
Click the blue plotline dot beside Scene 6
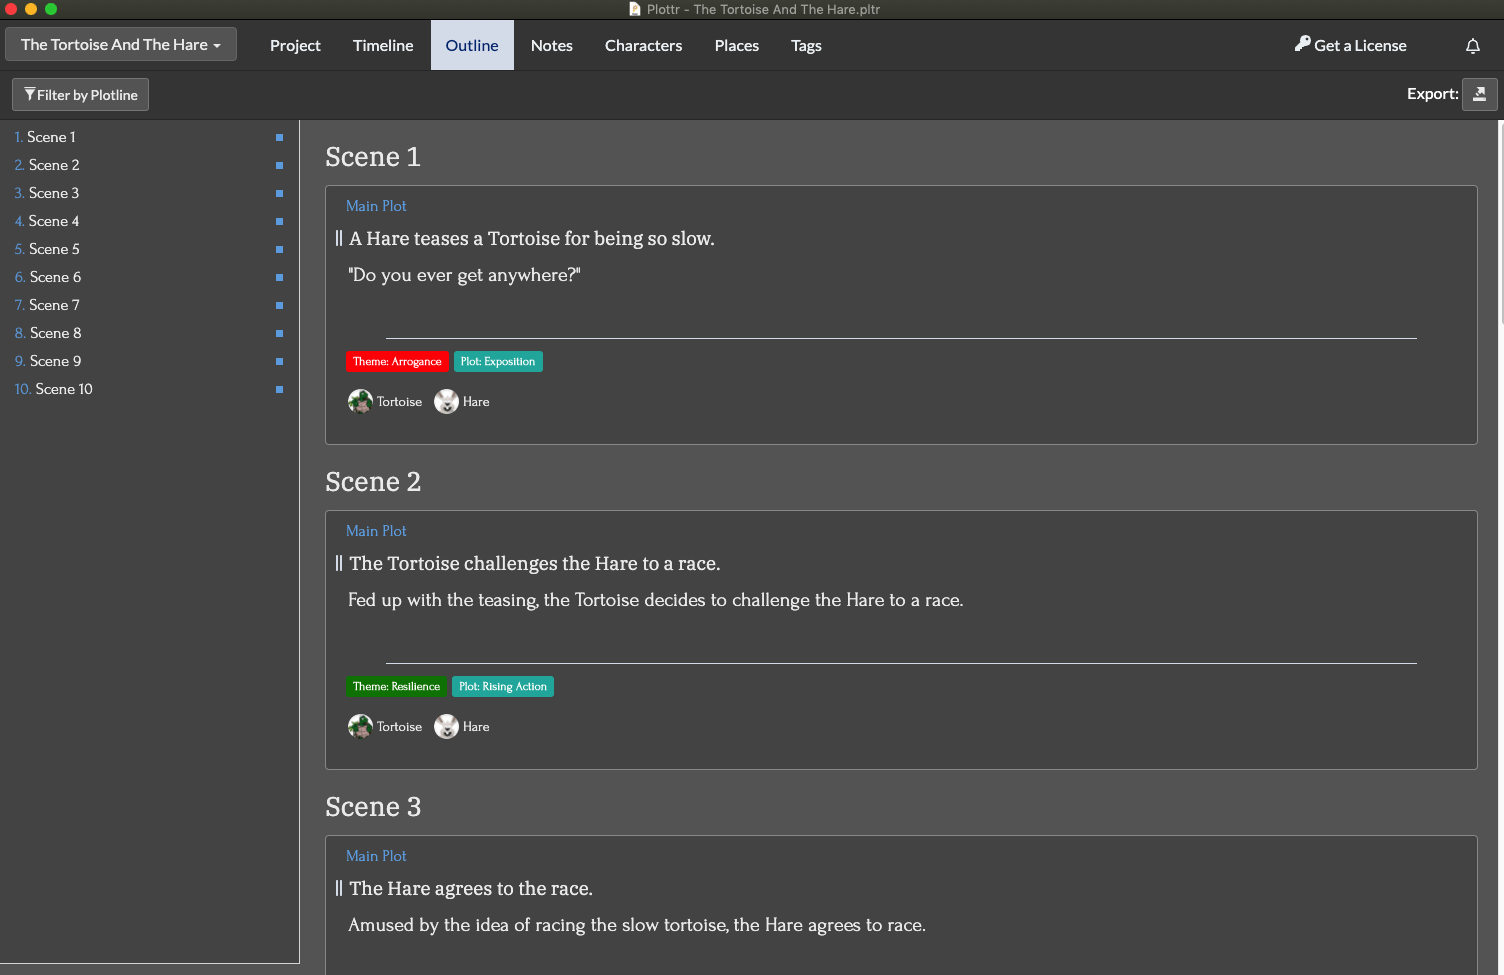279,277
